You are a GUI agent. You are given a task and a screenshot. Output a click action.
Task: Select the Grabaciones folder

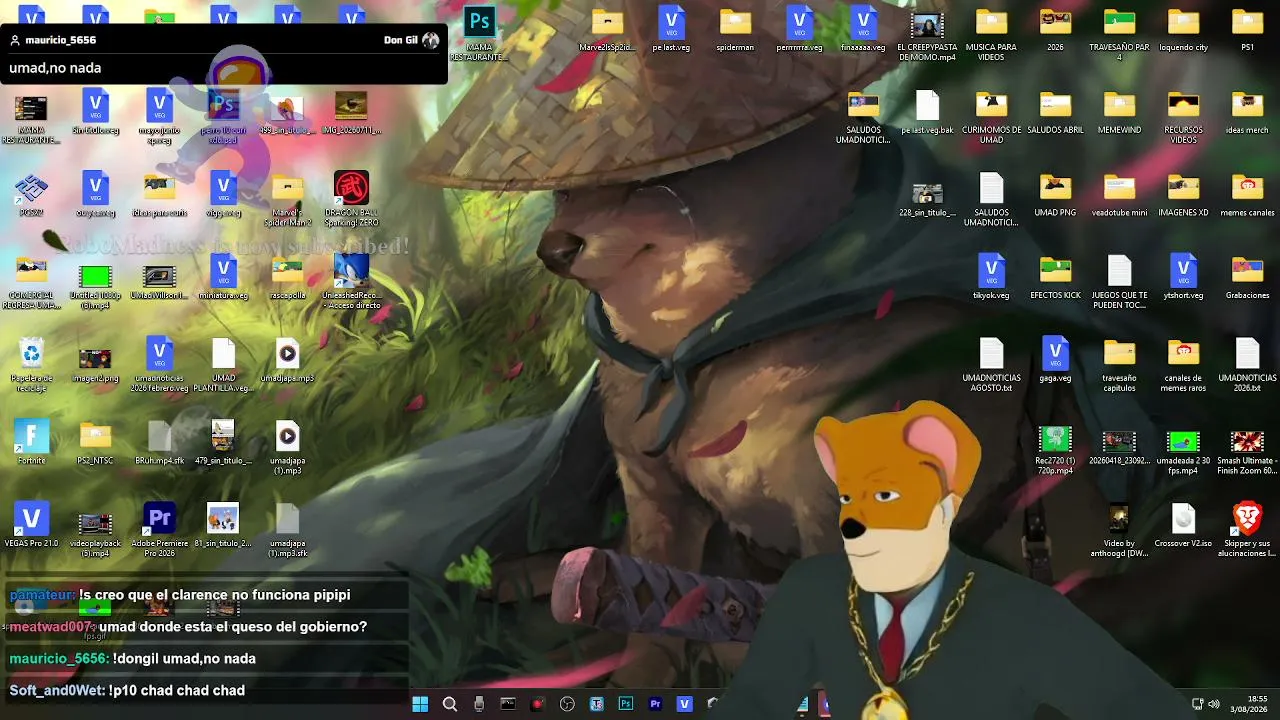pos(1247,276)
